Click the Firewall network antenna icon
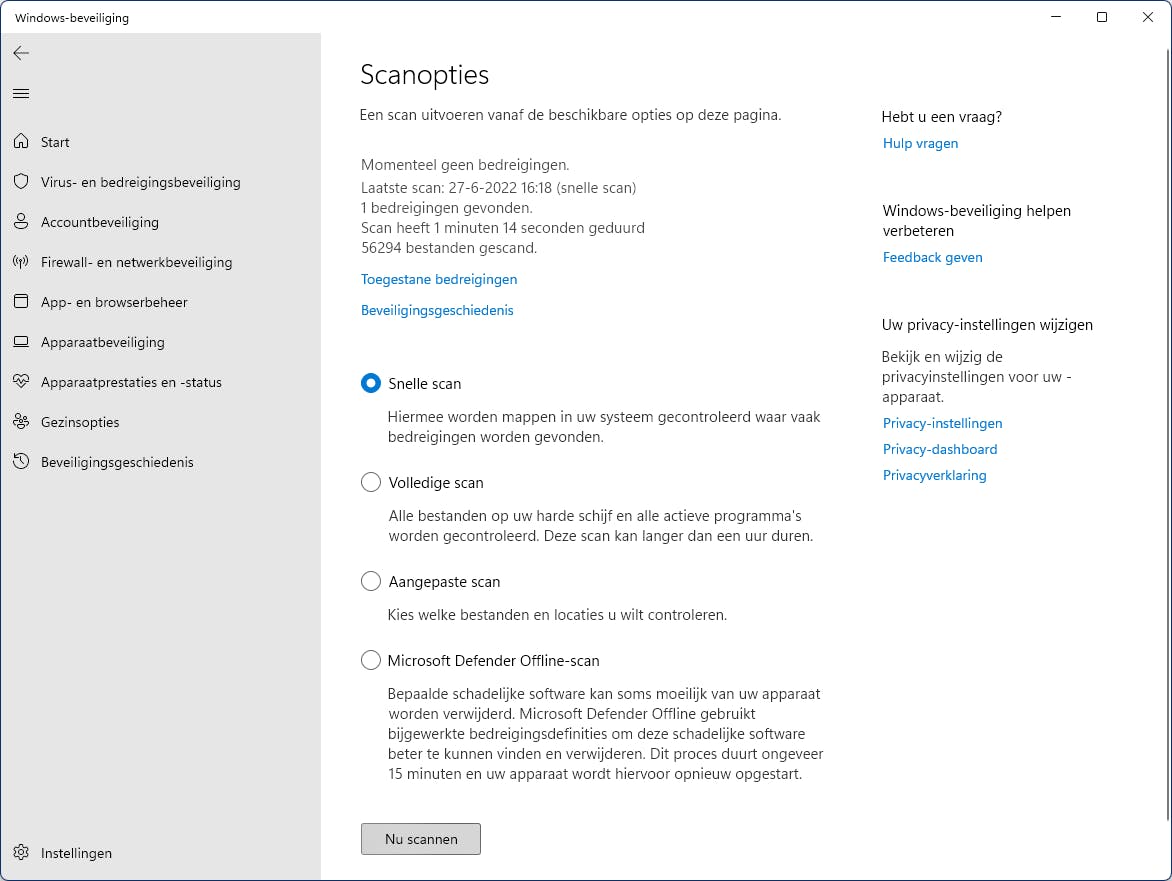 coord(21,262)
